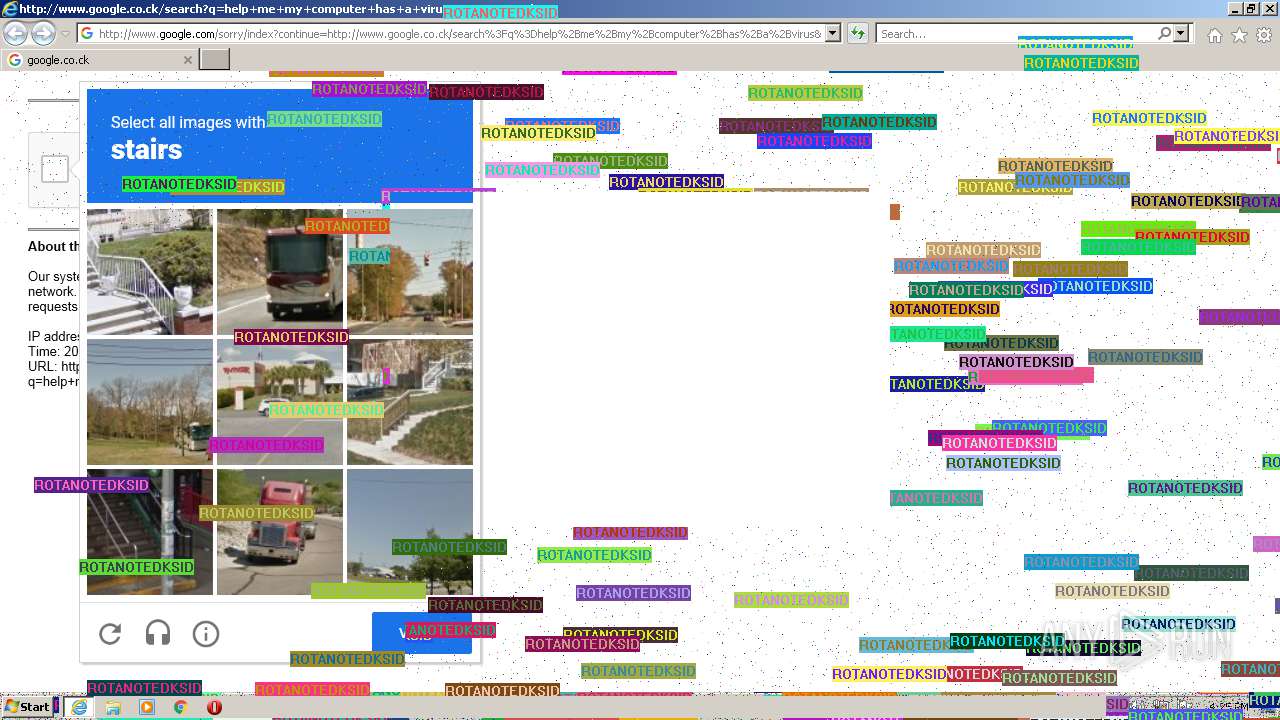Go back using the browser Back arrow
The image size is (1280, 720).
point(15,33)
